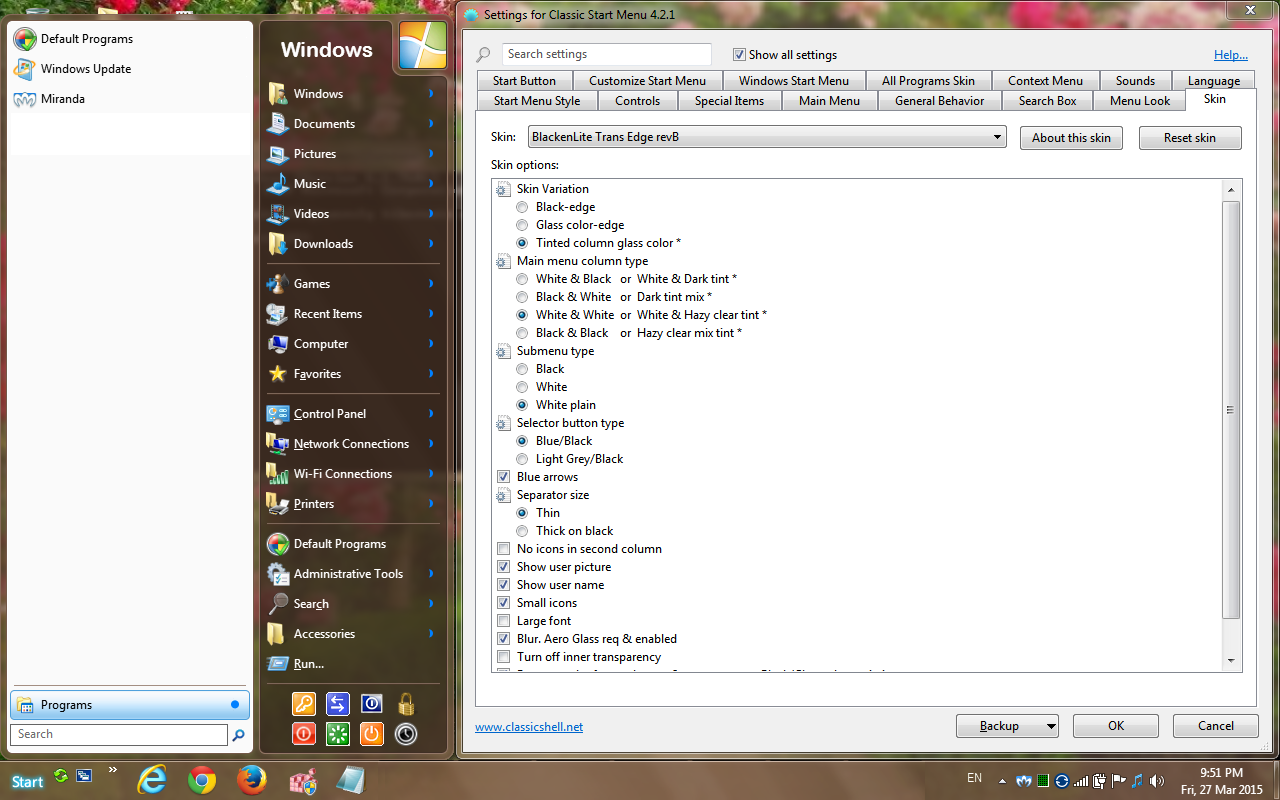Choose Thick on black separator size
This screenshot has height=800, width=1280.
[522, 531]
